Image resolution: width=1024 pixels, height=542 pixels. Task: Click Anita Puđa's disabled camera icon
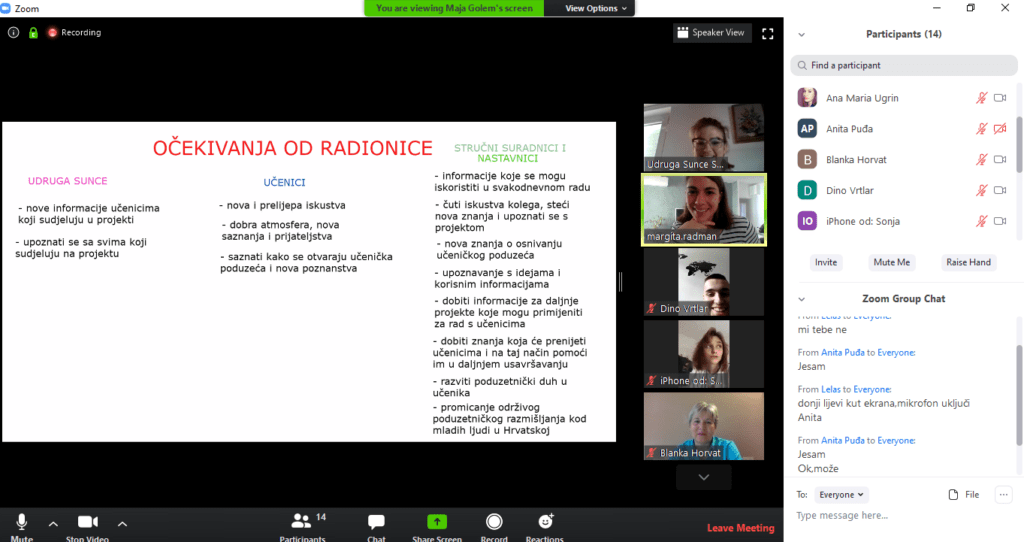(1000, 129)
